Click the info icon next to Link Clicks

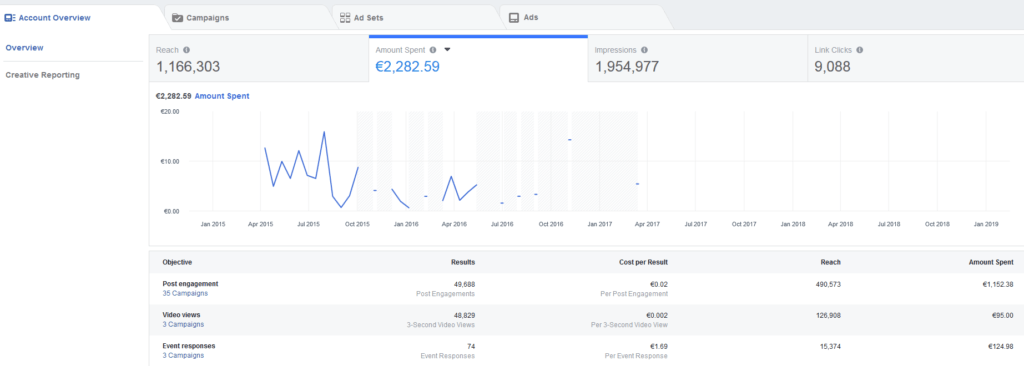click(859, 50)
